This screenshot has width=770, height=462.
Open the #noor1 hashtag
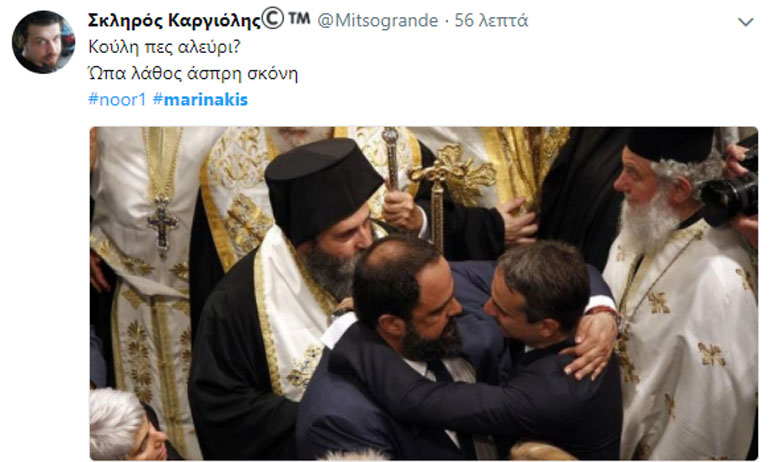(x=117, y=100)
